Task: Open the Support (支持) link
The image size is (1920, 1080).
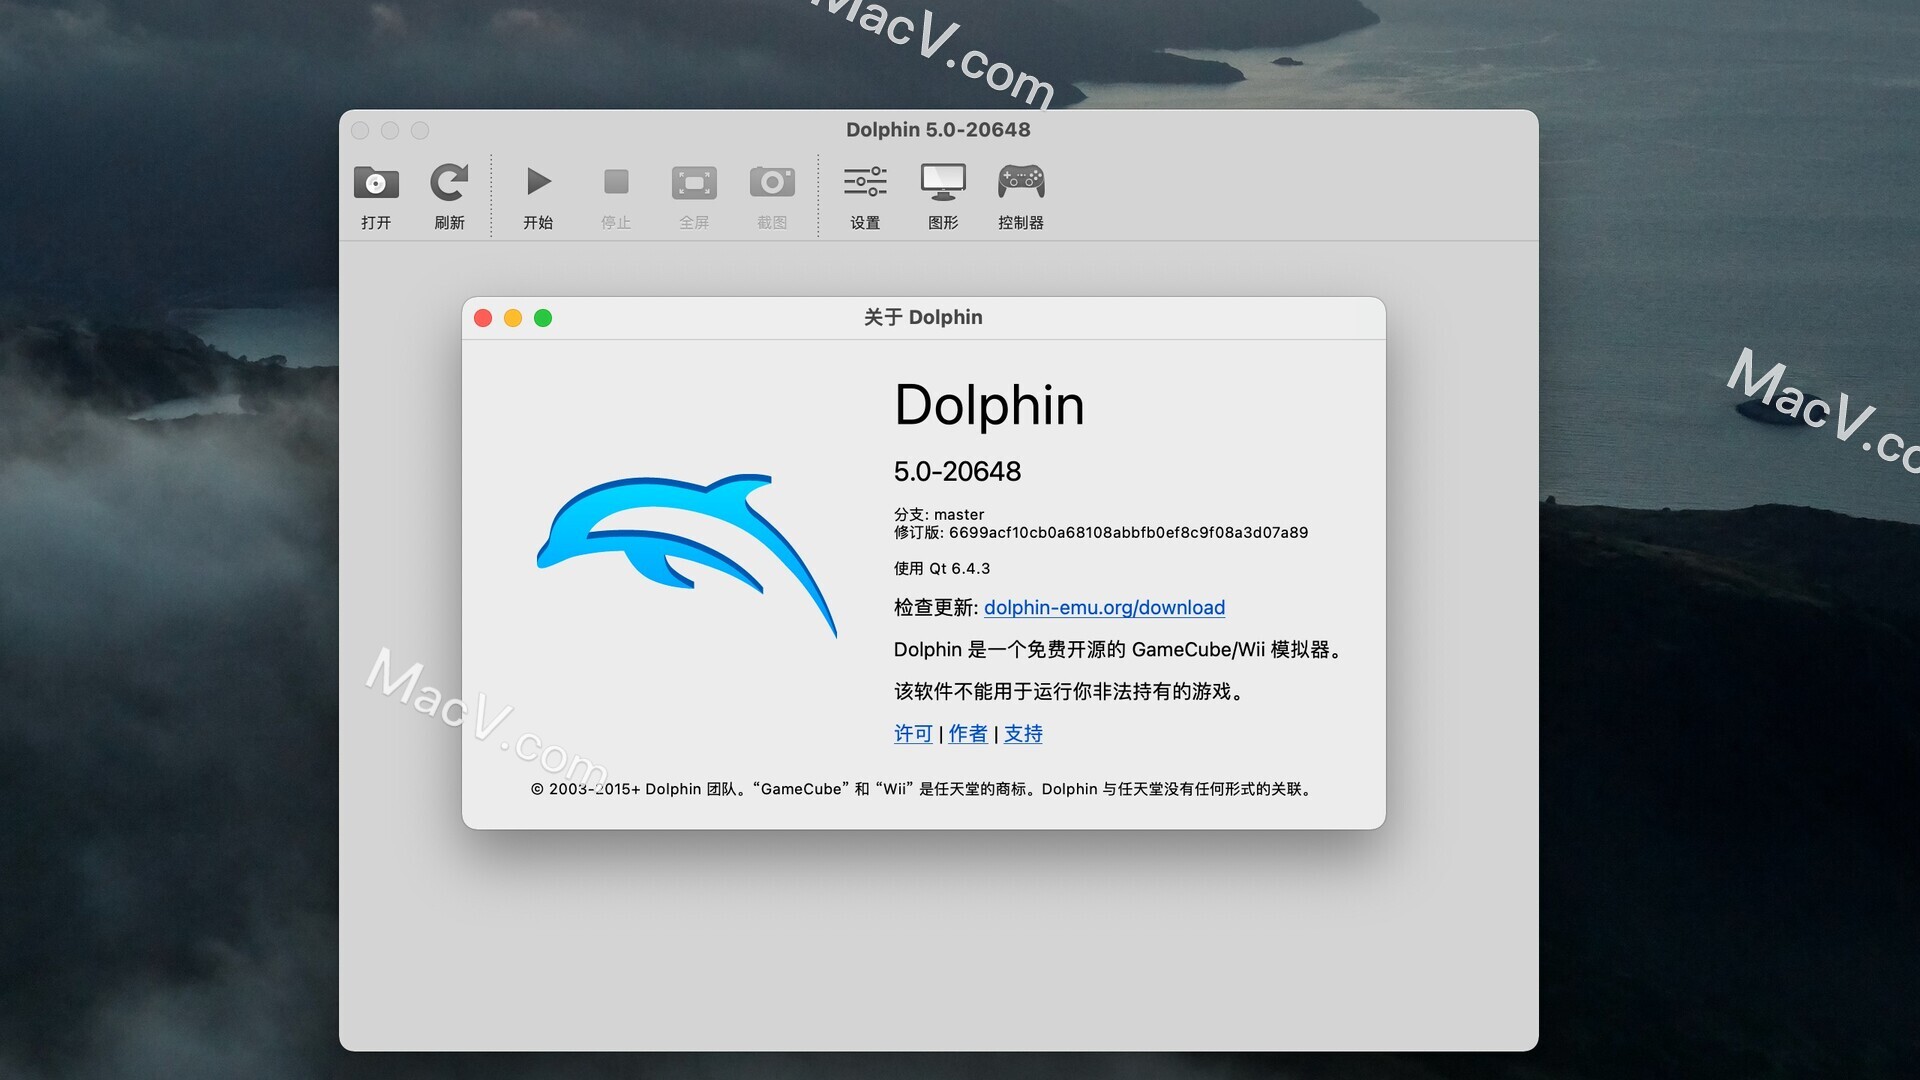Action: pos(1023,734)
